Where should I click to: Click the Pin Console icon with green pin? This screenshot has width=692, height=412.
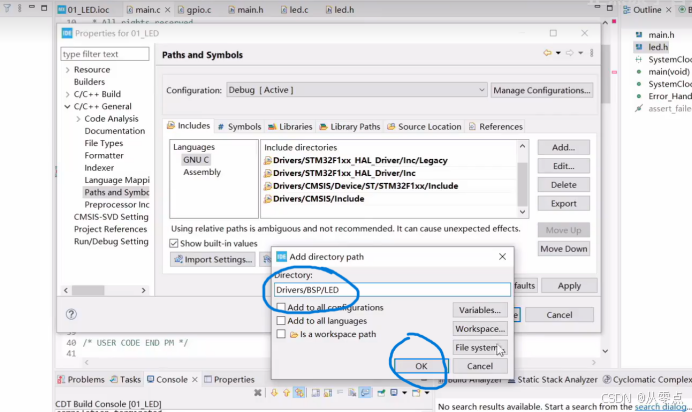[x=381, y=393]
